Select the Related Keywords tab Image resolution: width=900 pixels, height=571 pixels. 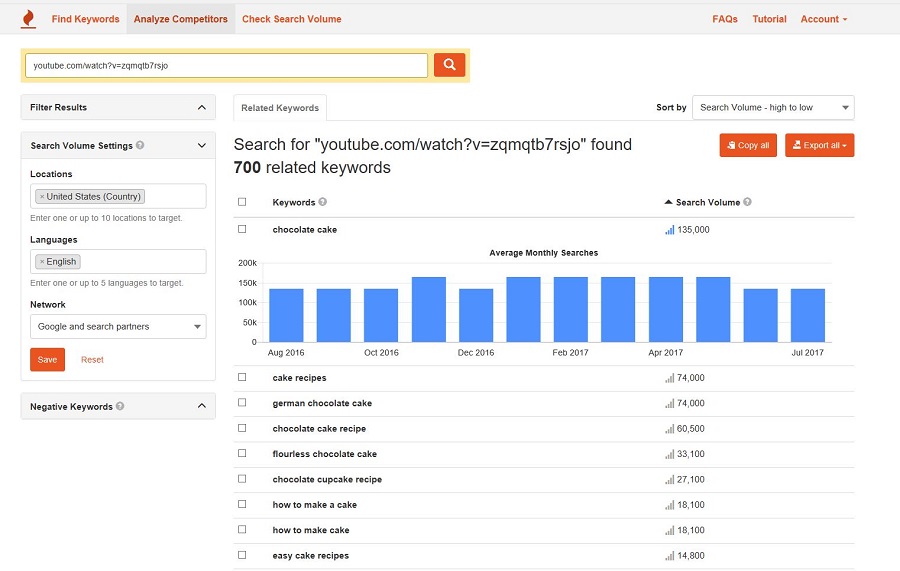click(280, 108)
